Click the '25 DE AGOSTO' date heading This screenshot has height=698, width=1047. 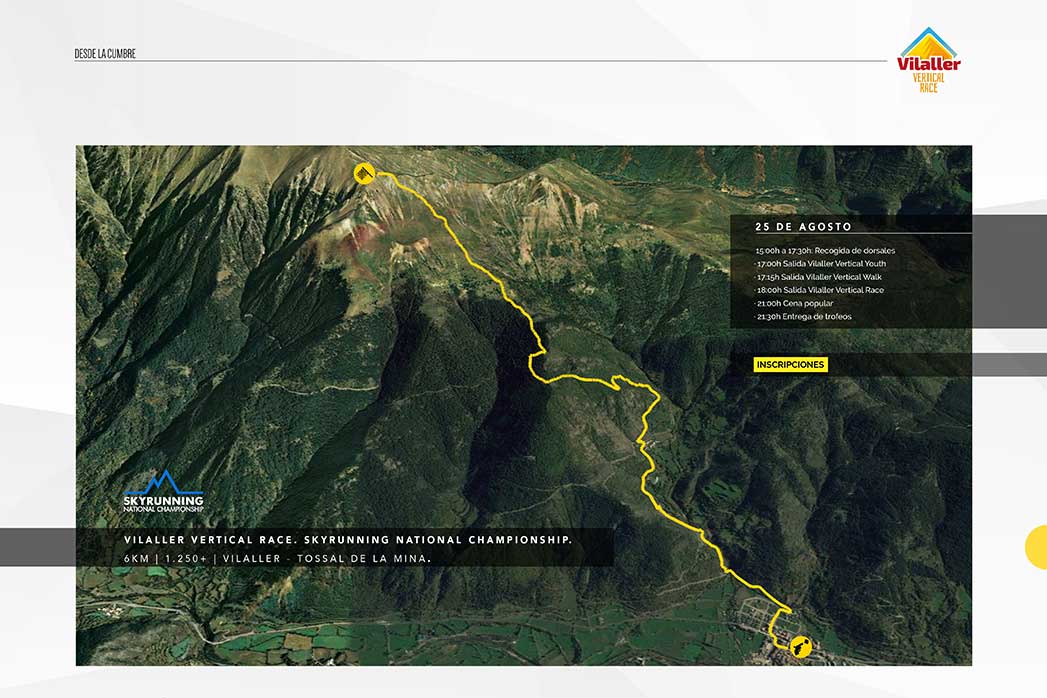pyautogui.click(x=804, y=227)
